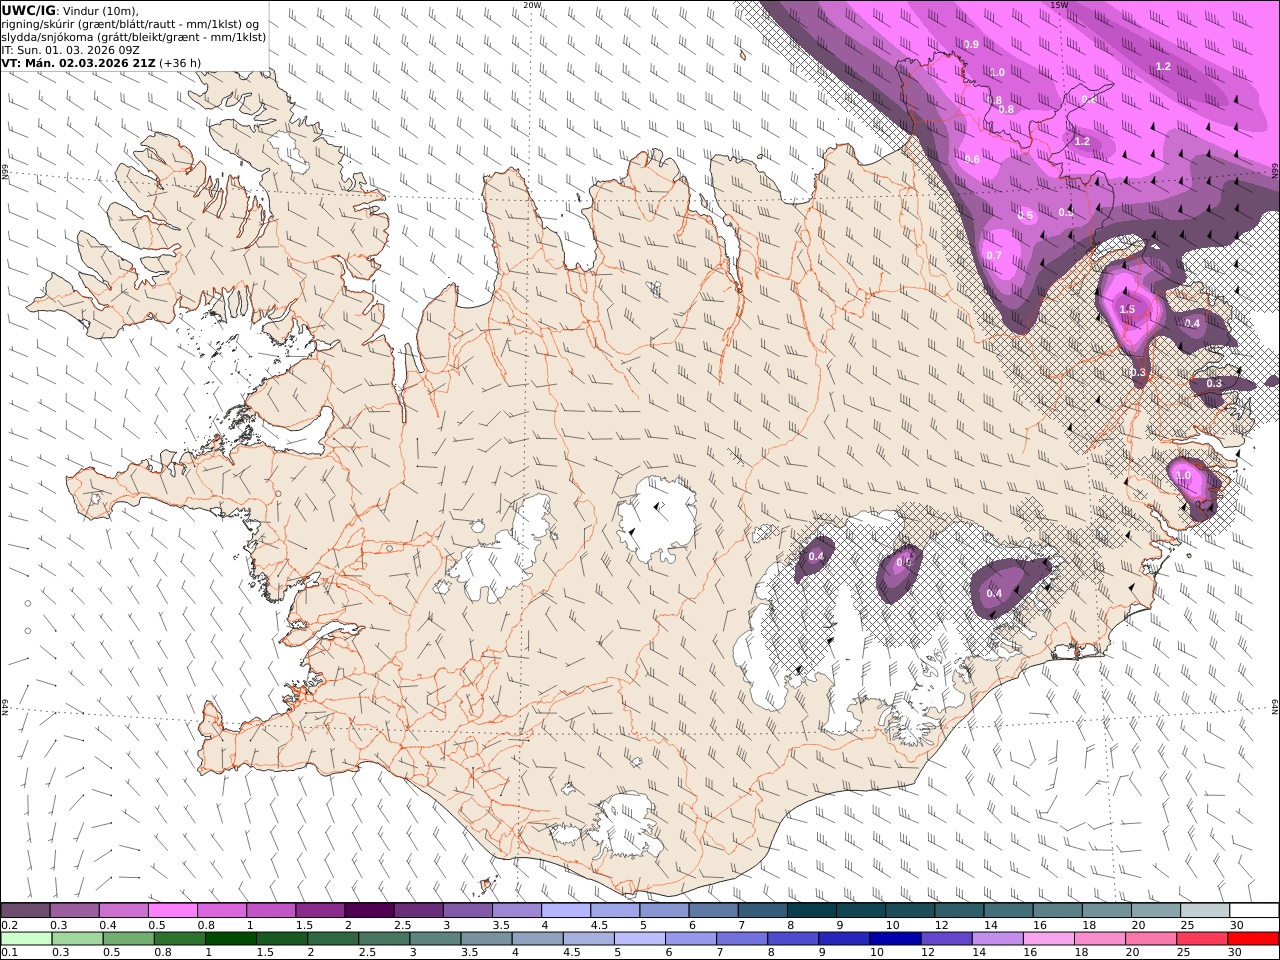Image resolution: width=1280 pixels, height=960 pixels.
Task: Click the 0.2 dark mauve swatch in upper legend row
Action: (25, 911)
